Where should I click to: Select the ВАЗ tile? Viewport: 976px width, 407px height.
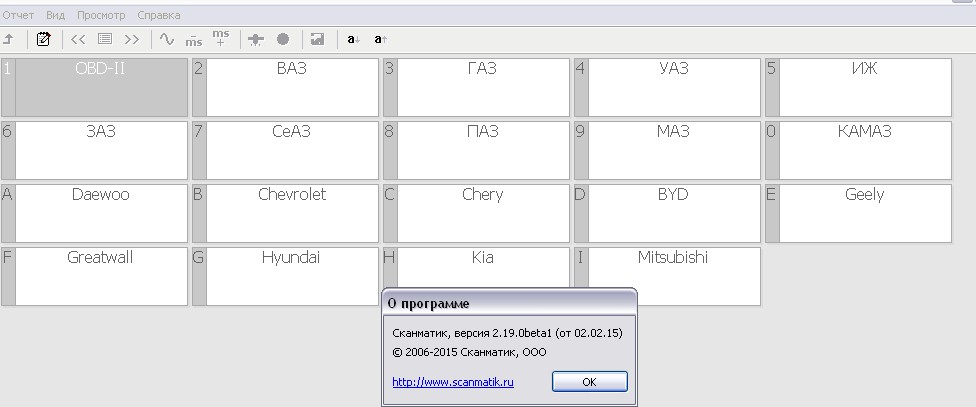286,87
